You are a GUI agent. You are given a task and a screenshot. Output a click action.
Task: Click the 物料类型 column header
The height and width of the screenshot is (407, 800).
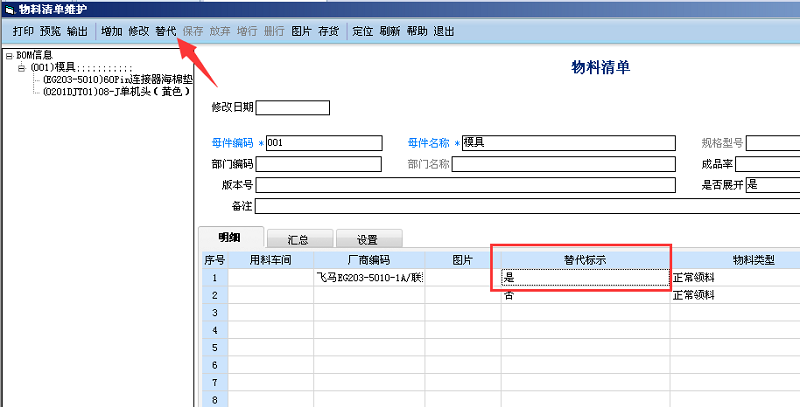[735, 260]
